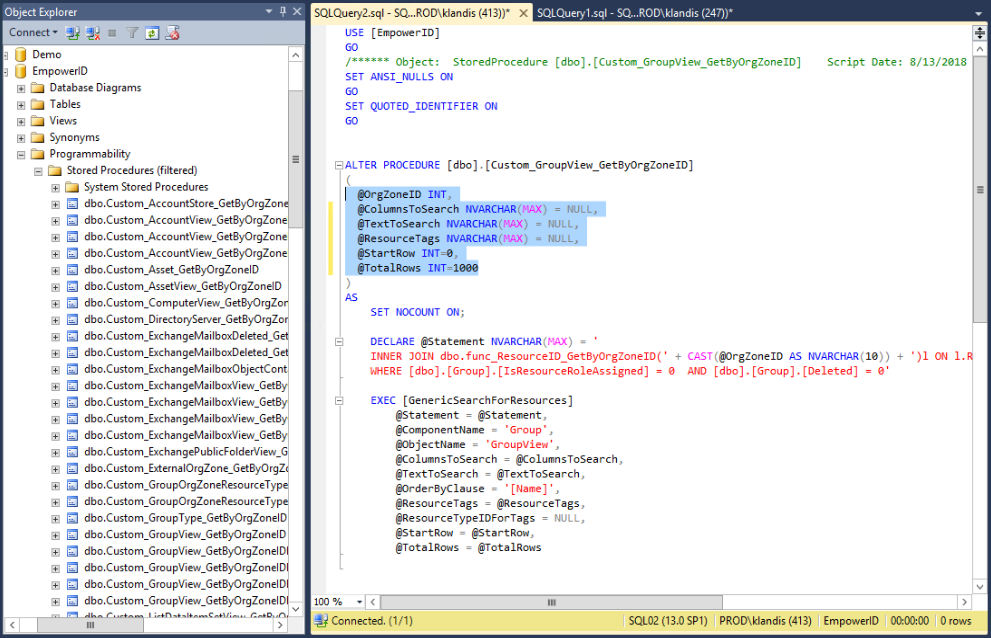Collapse the ALTER PROCEDURE code region

click(339, 165)
